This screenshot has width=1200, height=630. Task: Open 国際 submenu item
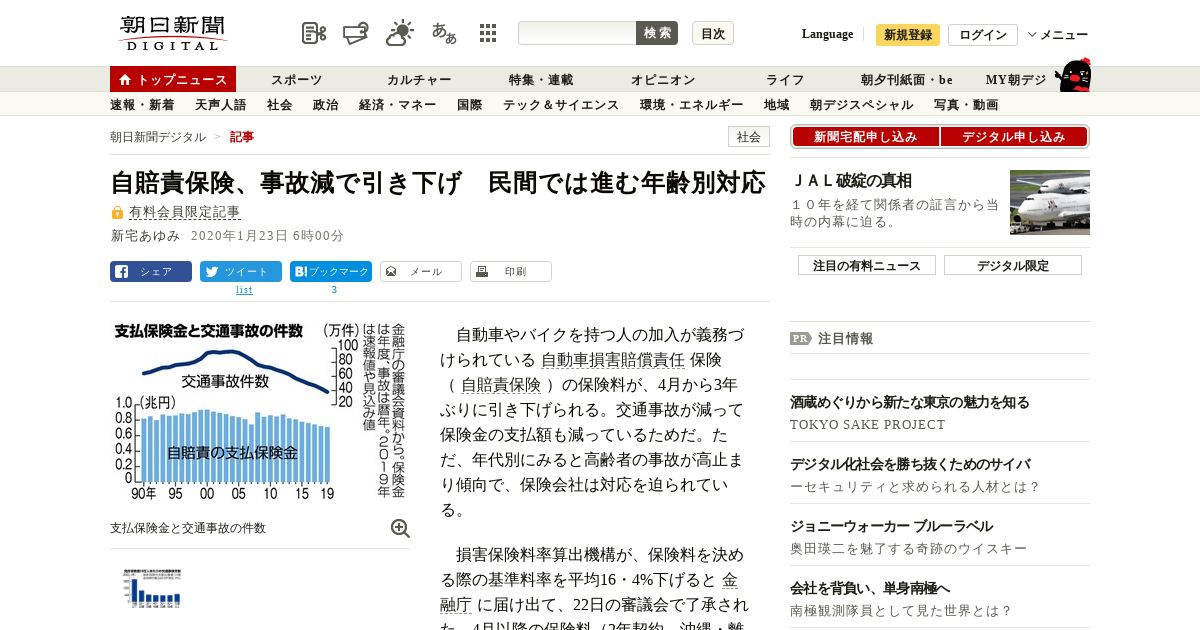(469, 104)
